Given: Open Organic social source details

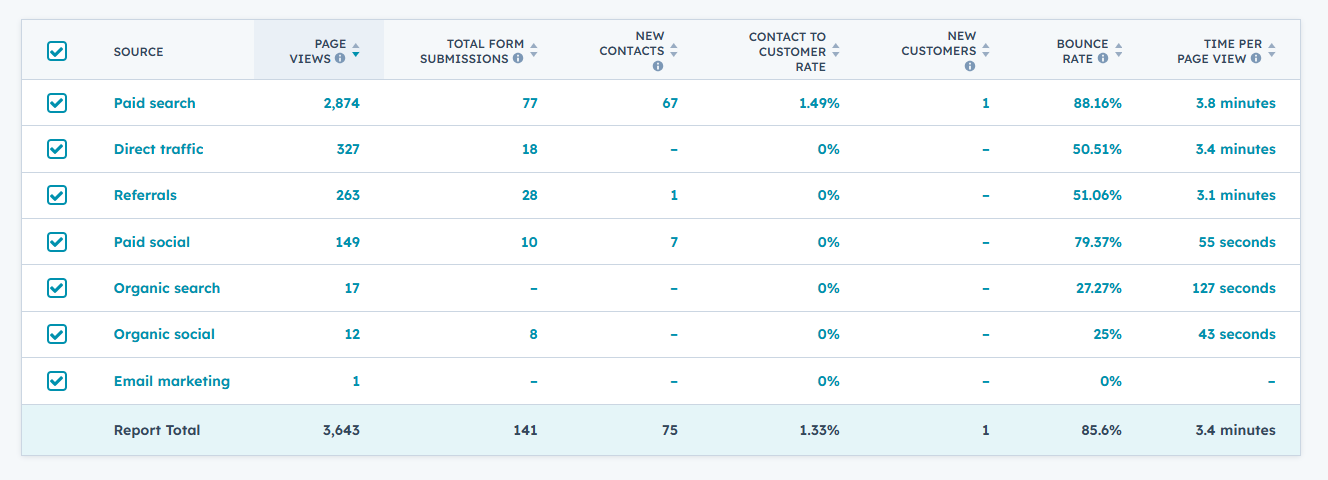Looking at the screenshot, I should point(164,334).
